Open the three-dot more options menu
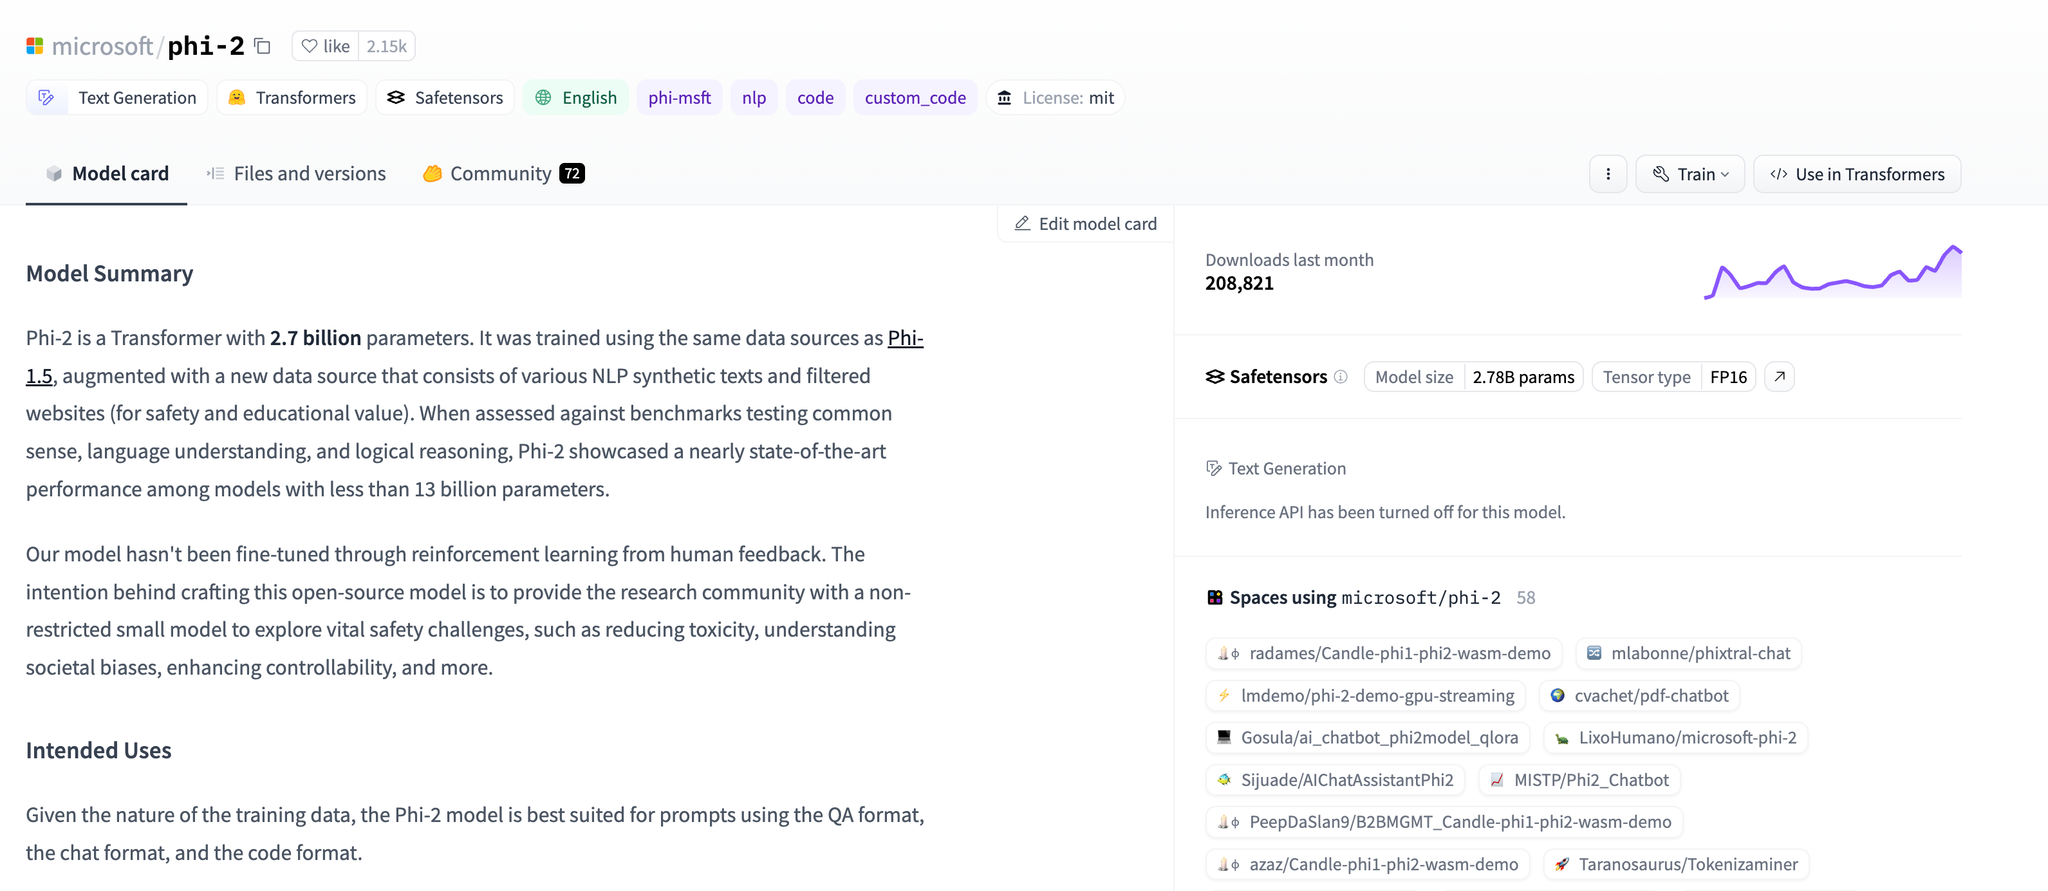 (1608, 174)
